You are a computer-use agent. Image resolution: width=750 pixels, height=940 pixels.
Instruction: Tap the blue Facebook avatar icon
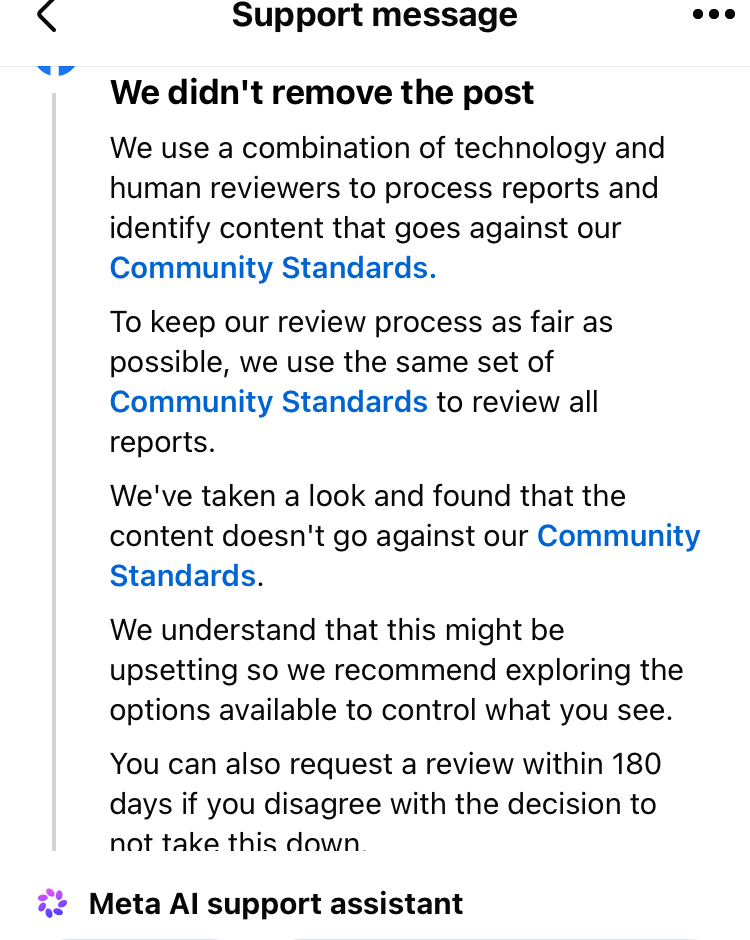[56, 68]
